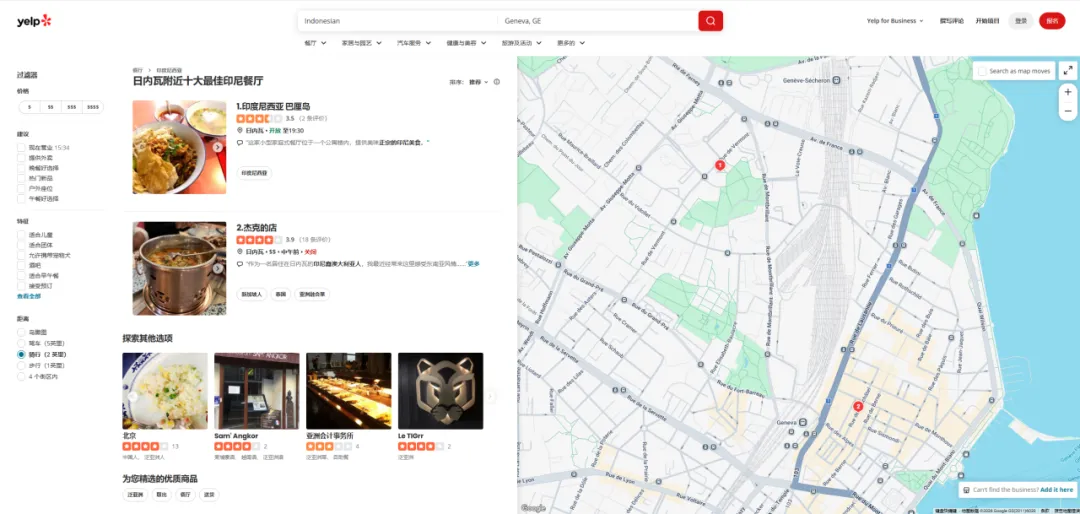Click Sam' Angkor star rating
The width and height of the screenshot is (1080, 514).
point(237,446)
